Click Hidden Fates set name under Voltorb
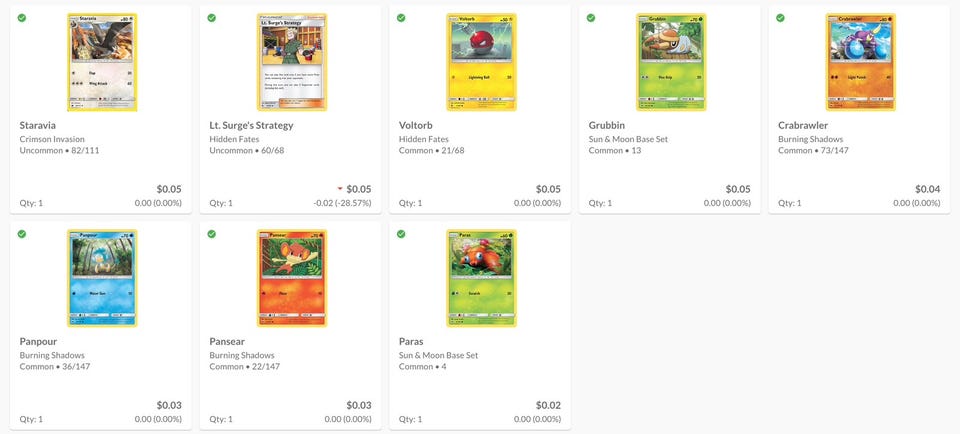 424,140
